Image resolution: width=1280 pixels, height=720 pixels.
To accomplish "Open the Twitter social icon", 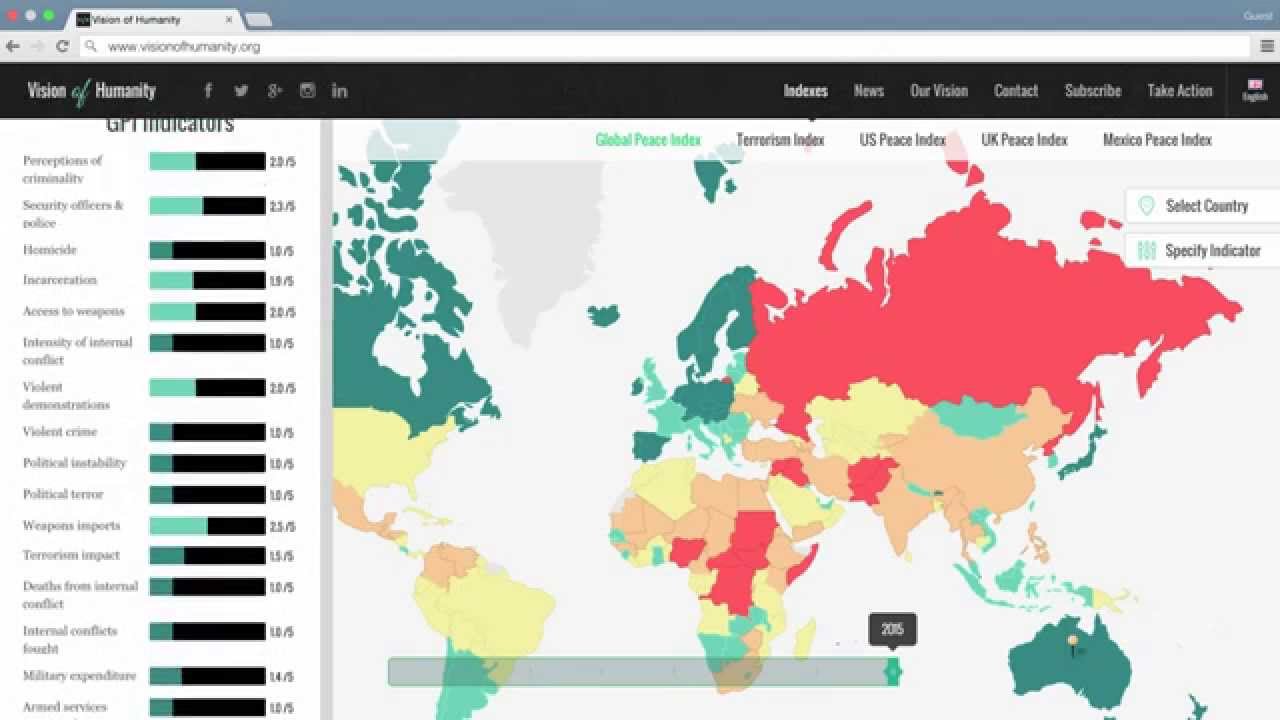I will click(x=241, y=91).
